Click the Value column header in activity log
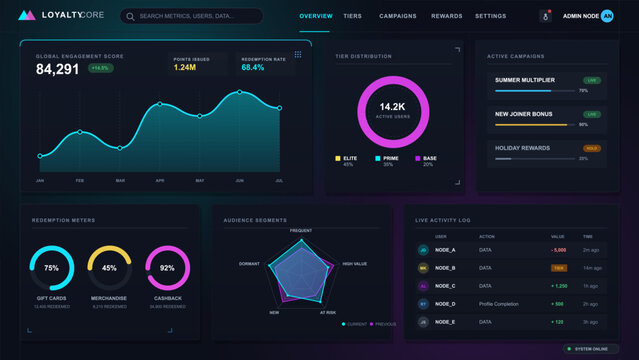The width and height of the screenshot is (639, 360). click(x=557, y=236)
